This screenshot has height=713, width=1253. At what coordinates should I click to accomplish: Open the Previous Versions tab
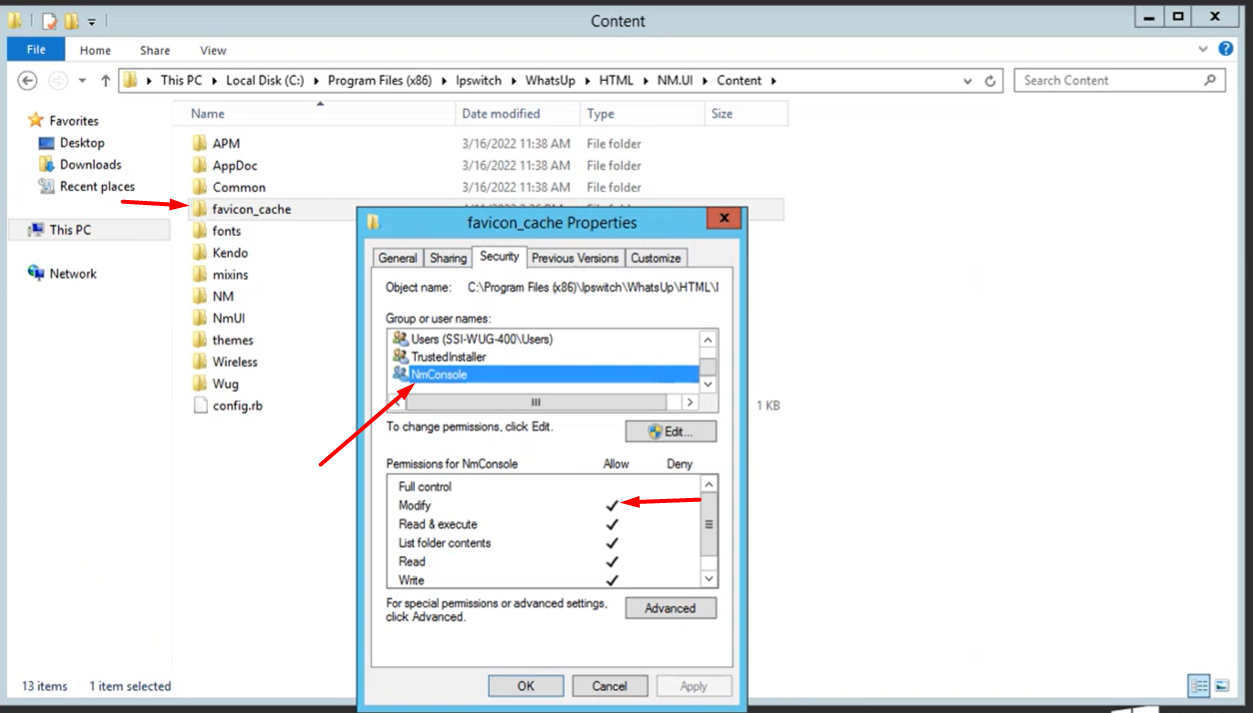[575, 258]
